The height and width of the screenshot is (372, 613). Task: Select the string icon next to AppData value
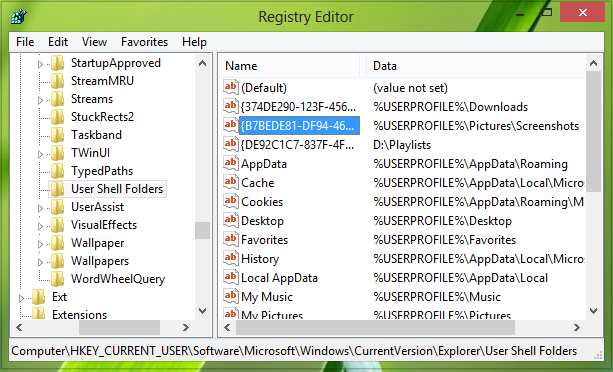(x=231, y=163)
